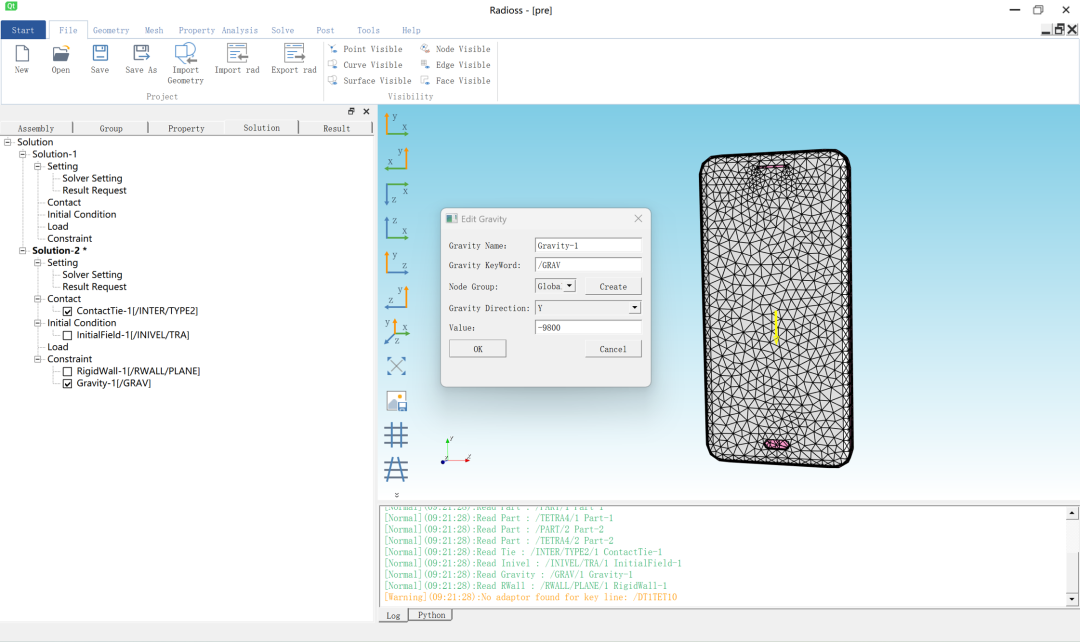
Task: Float the solution dock panel
Action: 351,111
